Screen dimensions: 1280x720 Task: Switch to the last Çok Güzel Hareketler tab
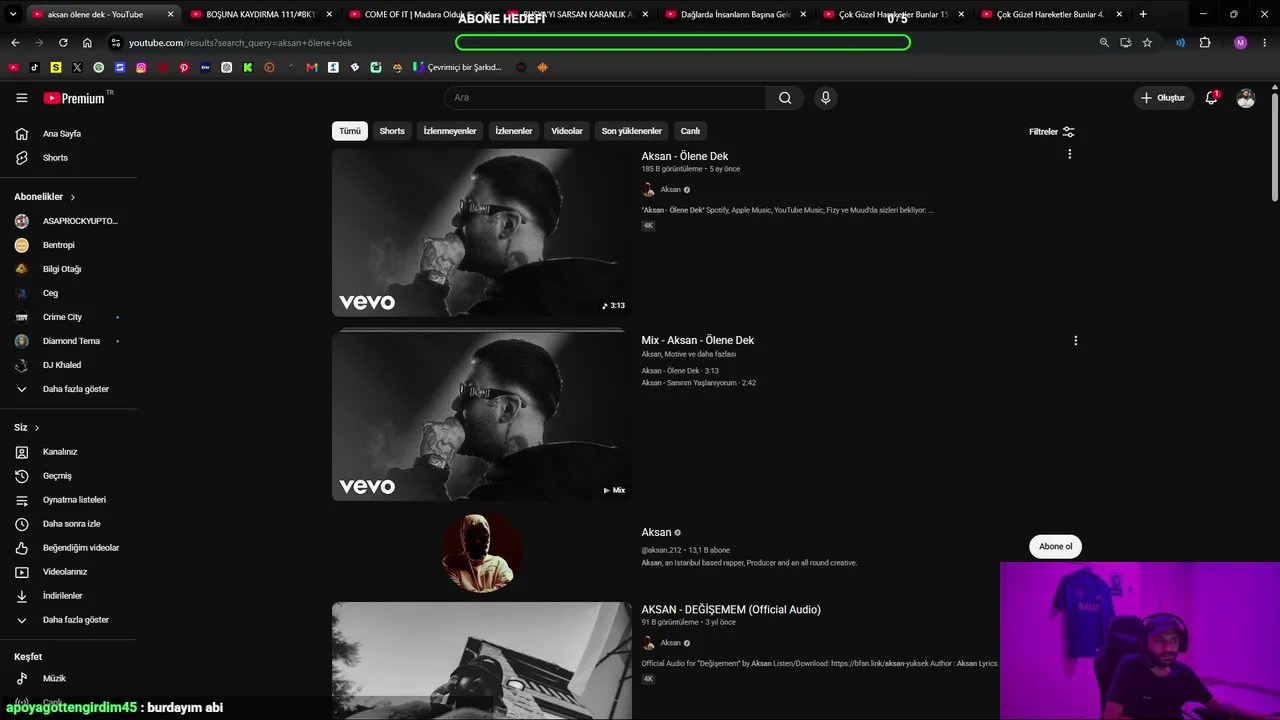1050,14
